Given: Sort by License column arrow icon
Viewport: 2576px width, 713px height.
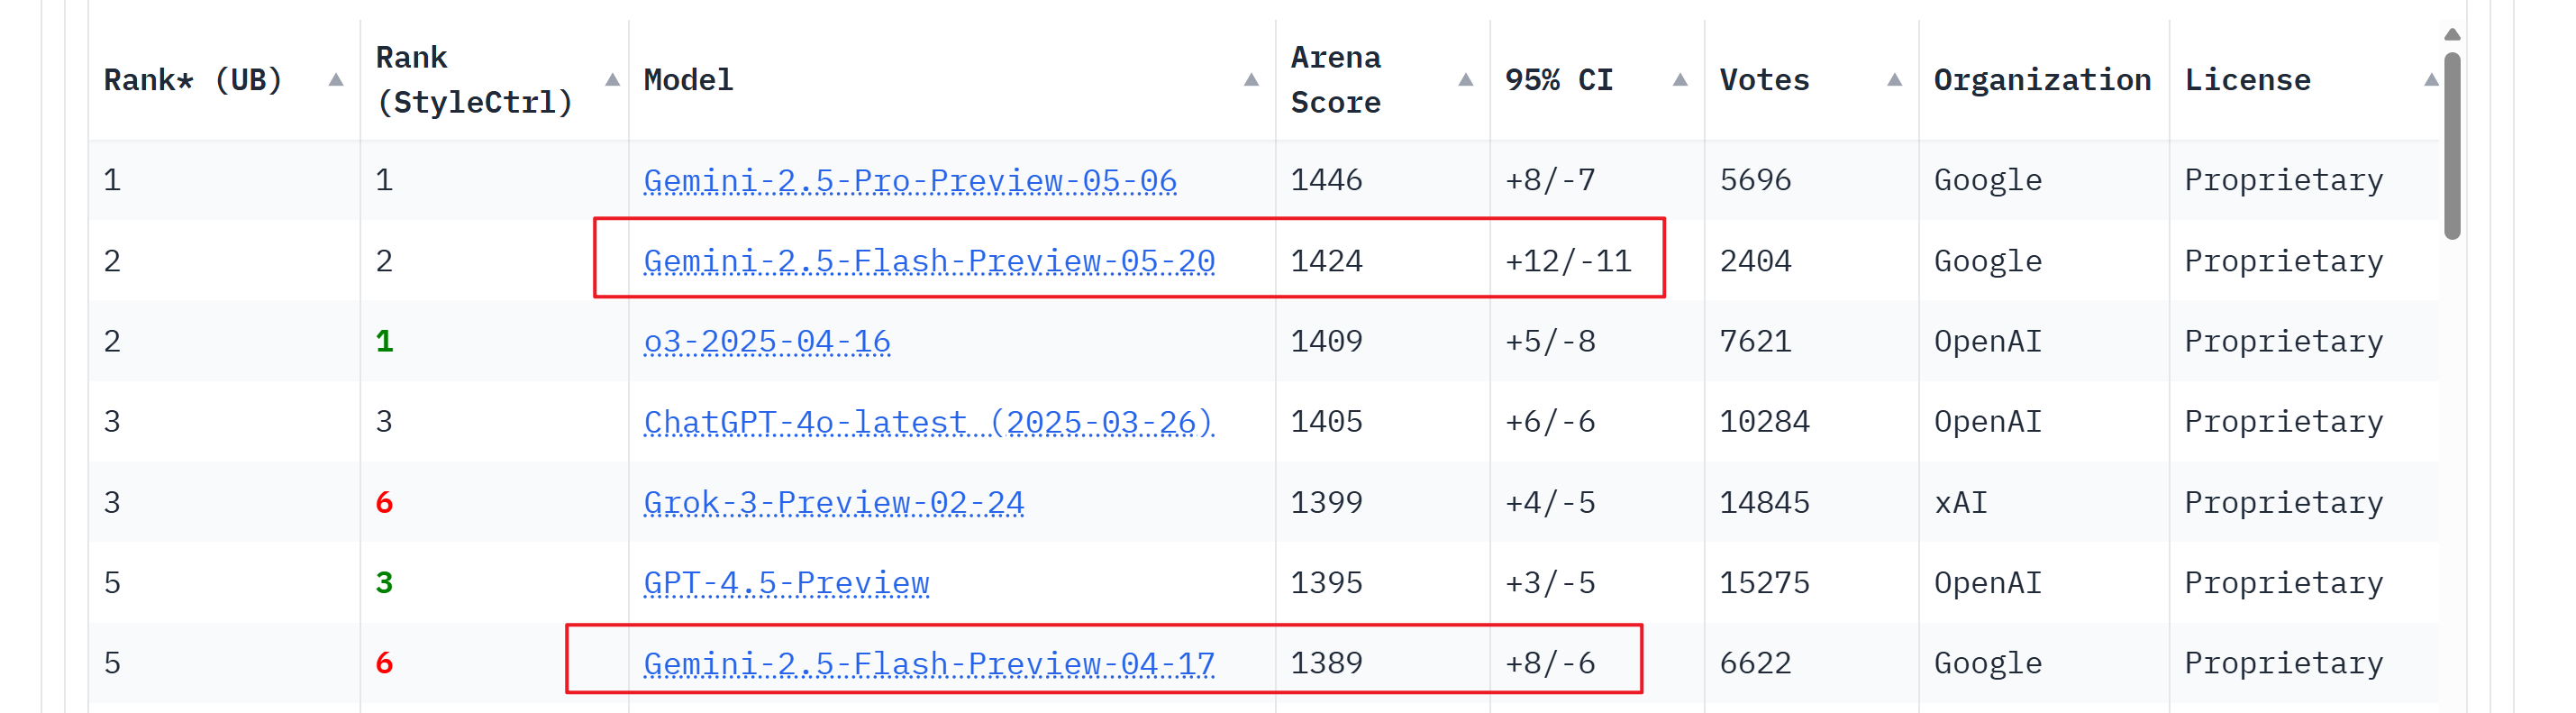Looking at the screenshot, I should (x=2431, y=80).
